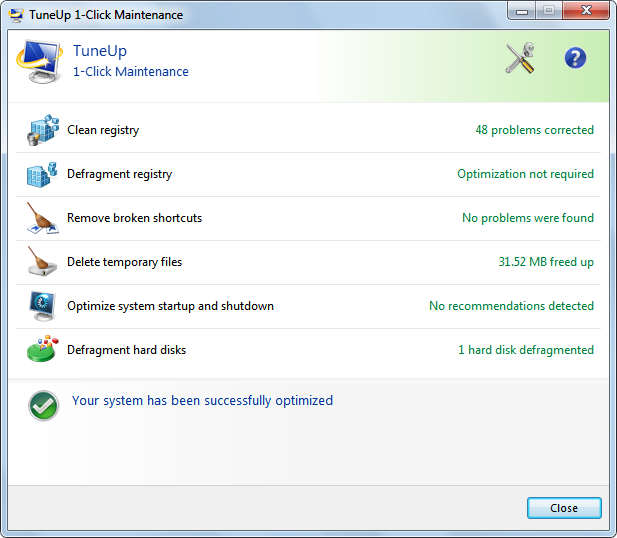617x538 pixels.
Task: Close the dialog with the Close button
Action: point(564,508)
